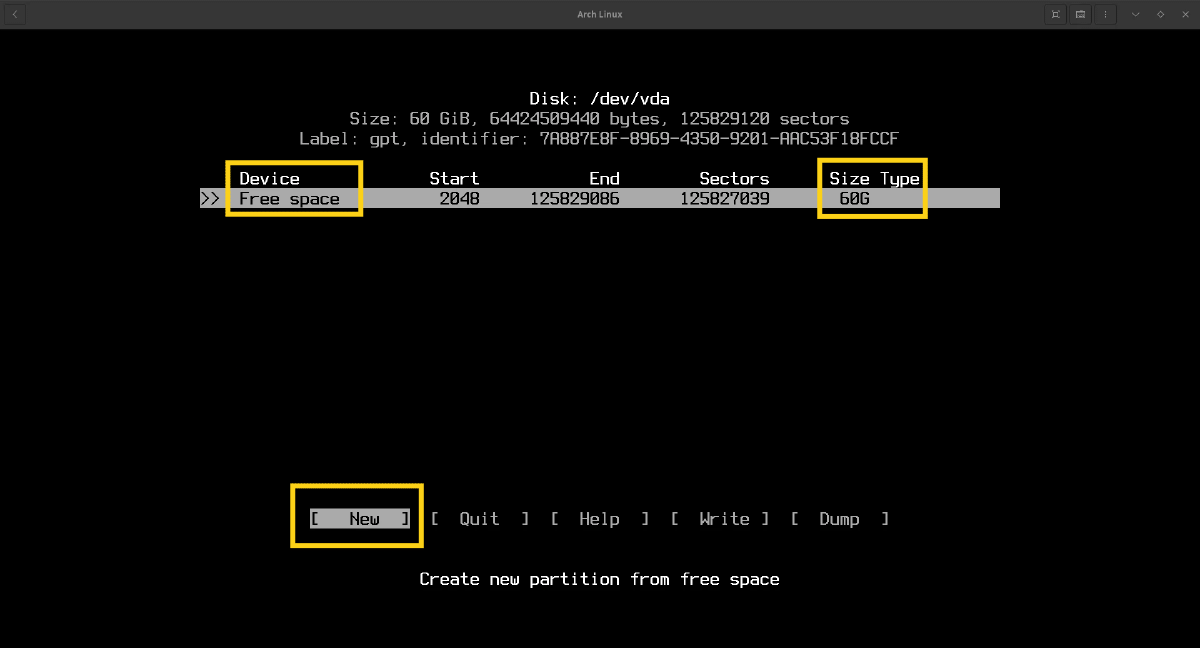
Task: Open the keyboard shortcuts sender icon
Action: (1081, 14)
